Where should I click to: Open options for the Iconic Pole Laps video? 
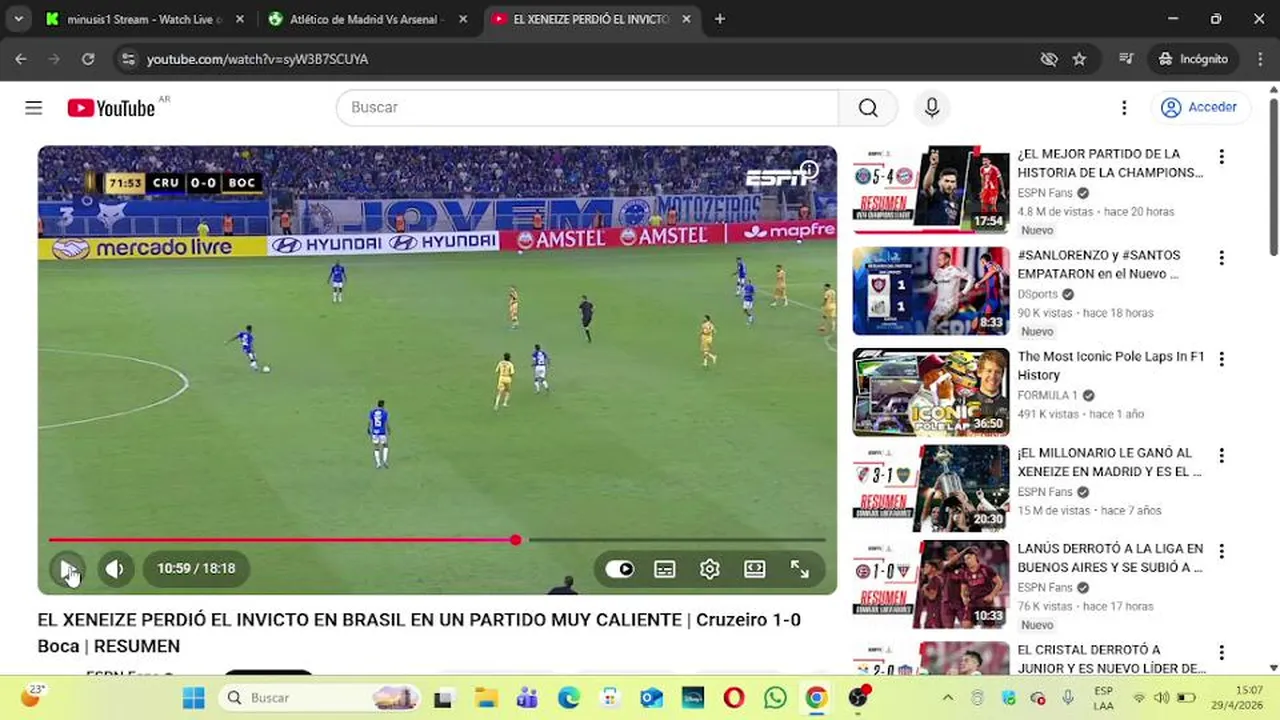[x=1221, y=359]
